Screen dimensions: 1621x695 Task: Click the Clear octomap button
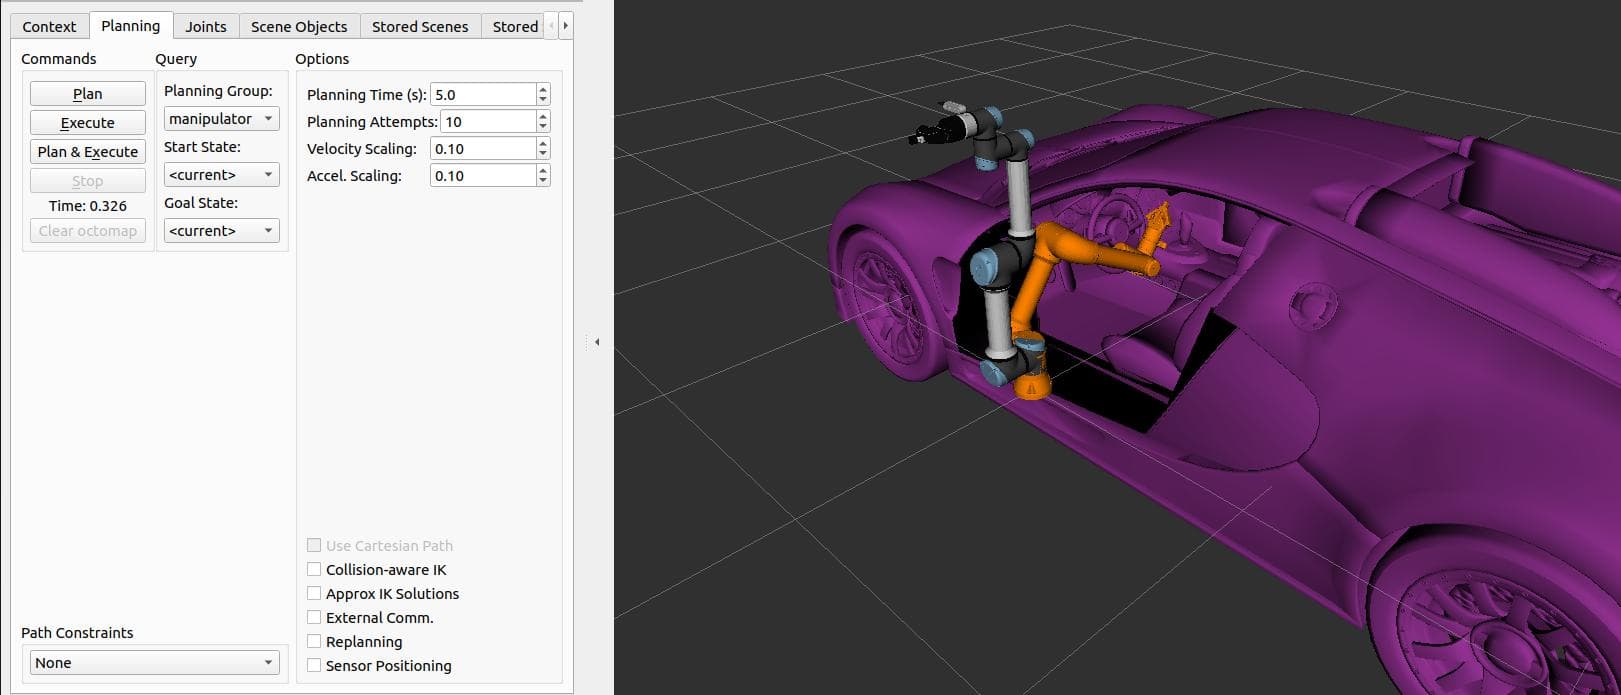point(88,231)
